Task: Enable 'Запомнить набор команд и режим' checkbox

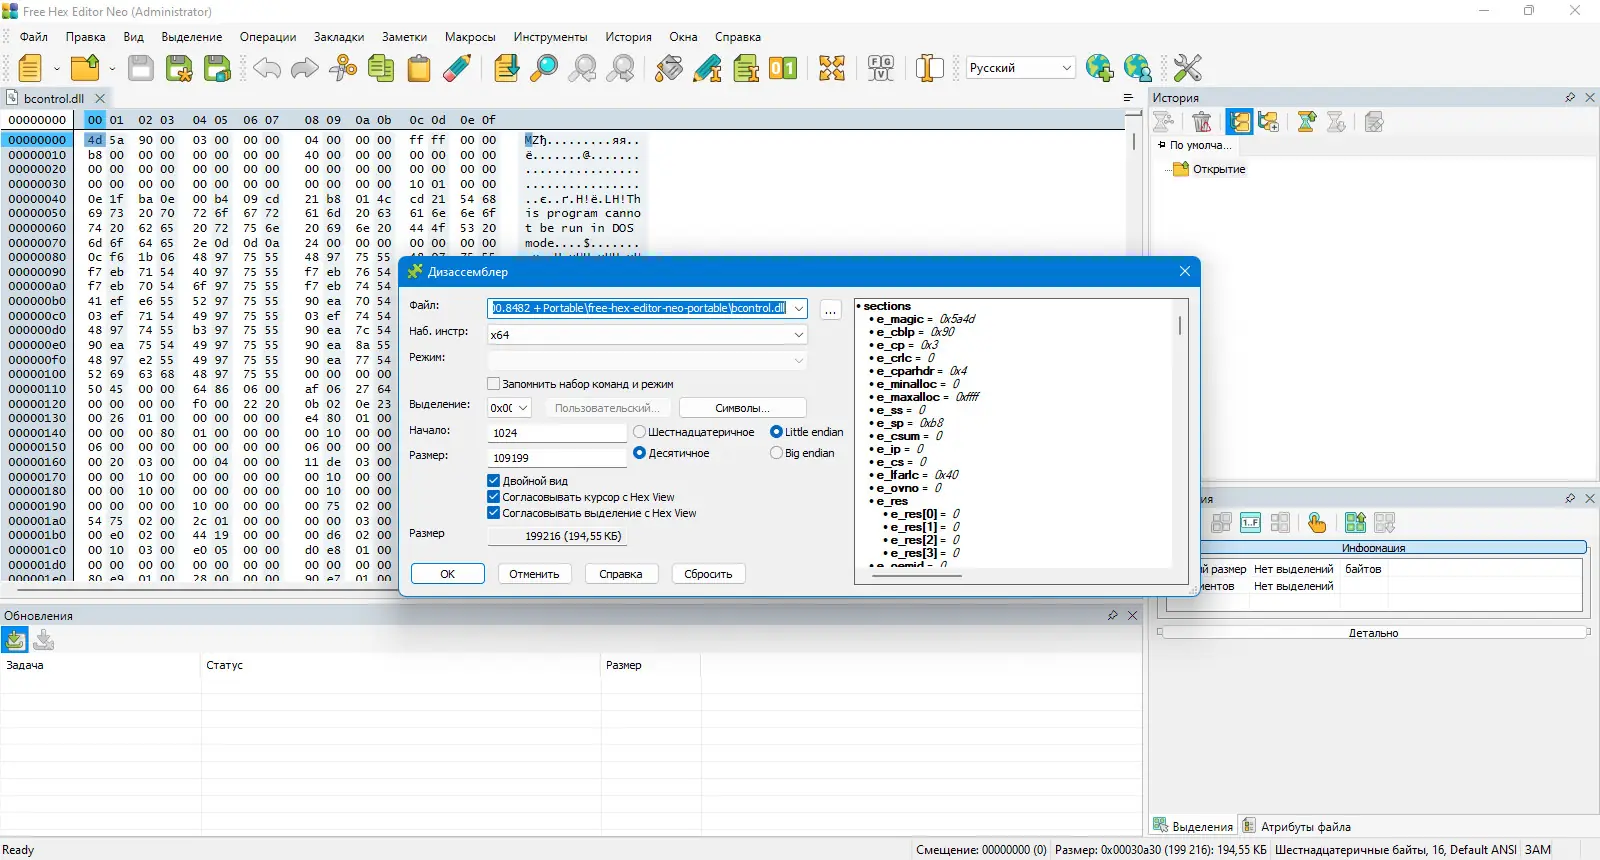Action: pos(494,384)
